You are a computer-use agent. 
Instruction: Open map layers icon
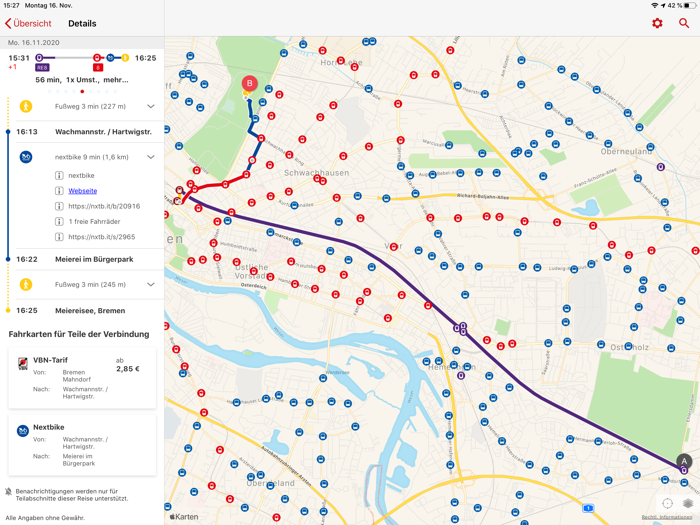click(688, 504)
